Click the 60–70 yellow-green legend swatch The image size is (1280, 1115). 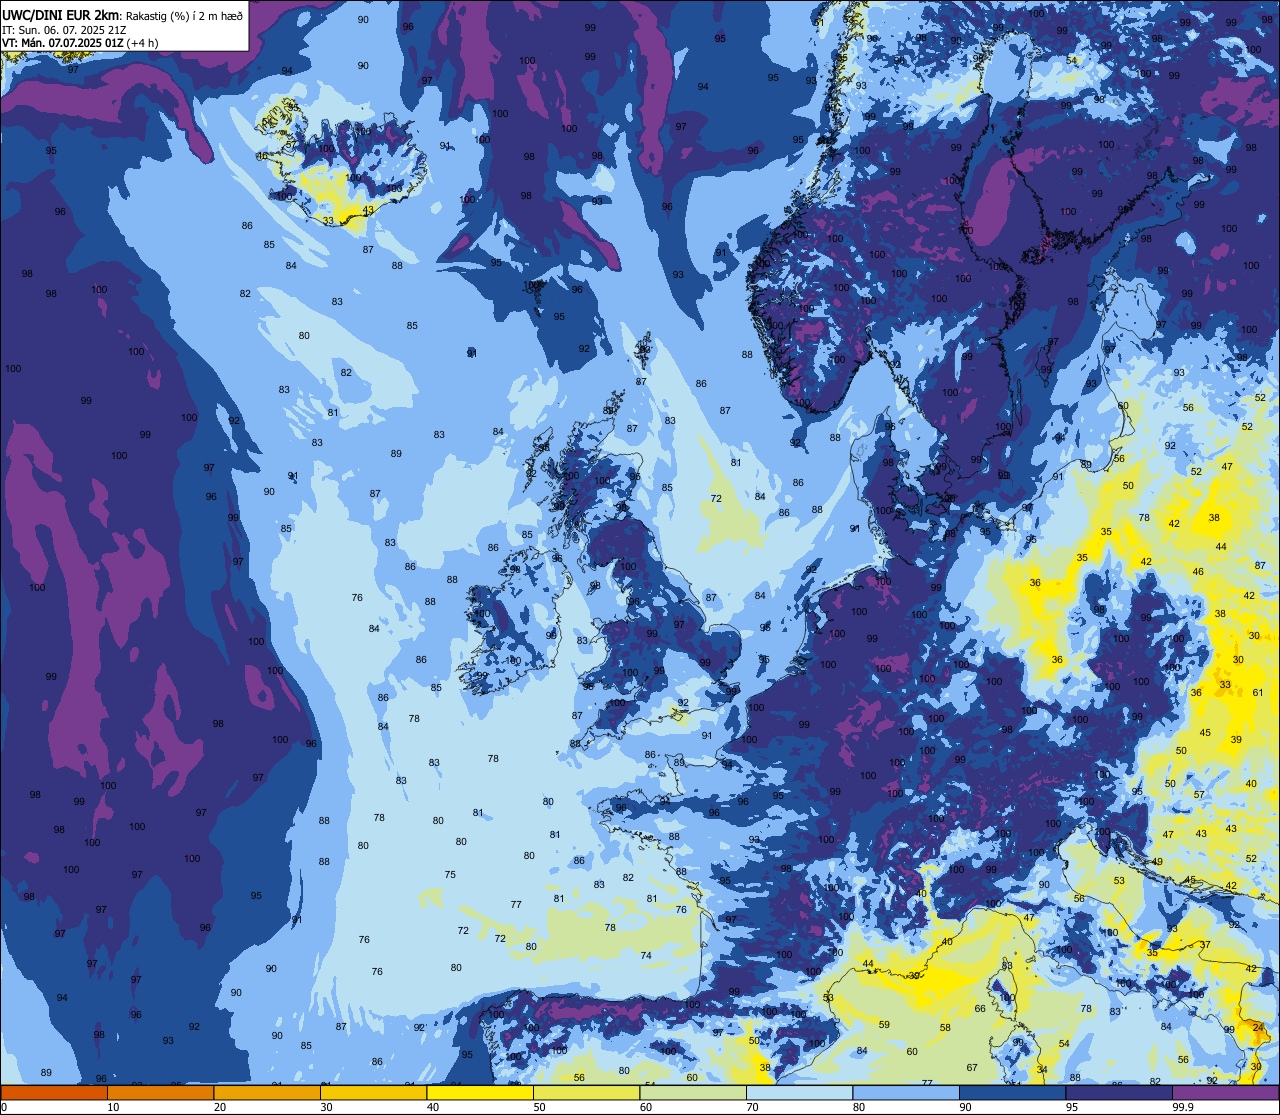pos(693,1093)
